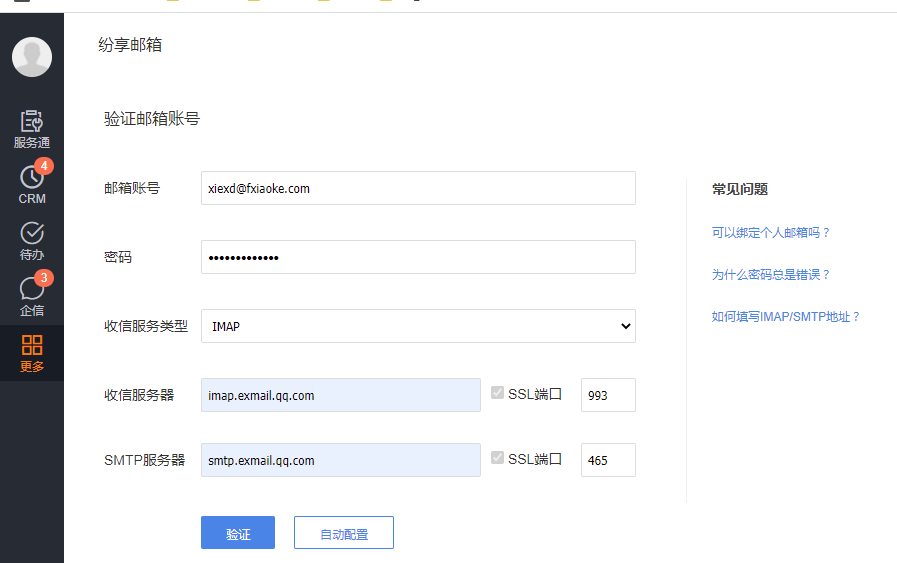Open link 如何填写IMAP/SMTP地址？
The image size is (897, 563).
(x=786, y=316)
